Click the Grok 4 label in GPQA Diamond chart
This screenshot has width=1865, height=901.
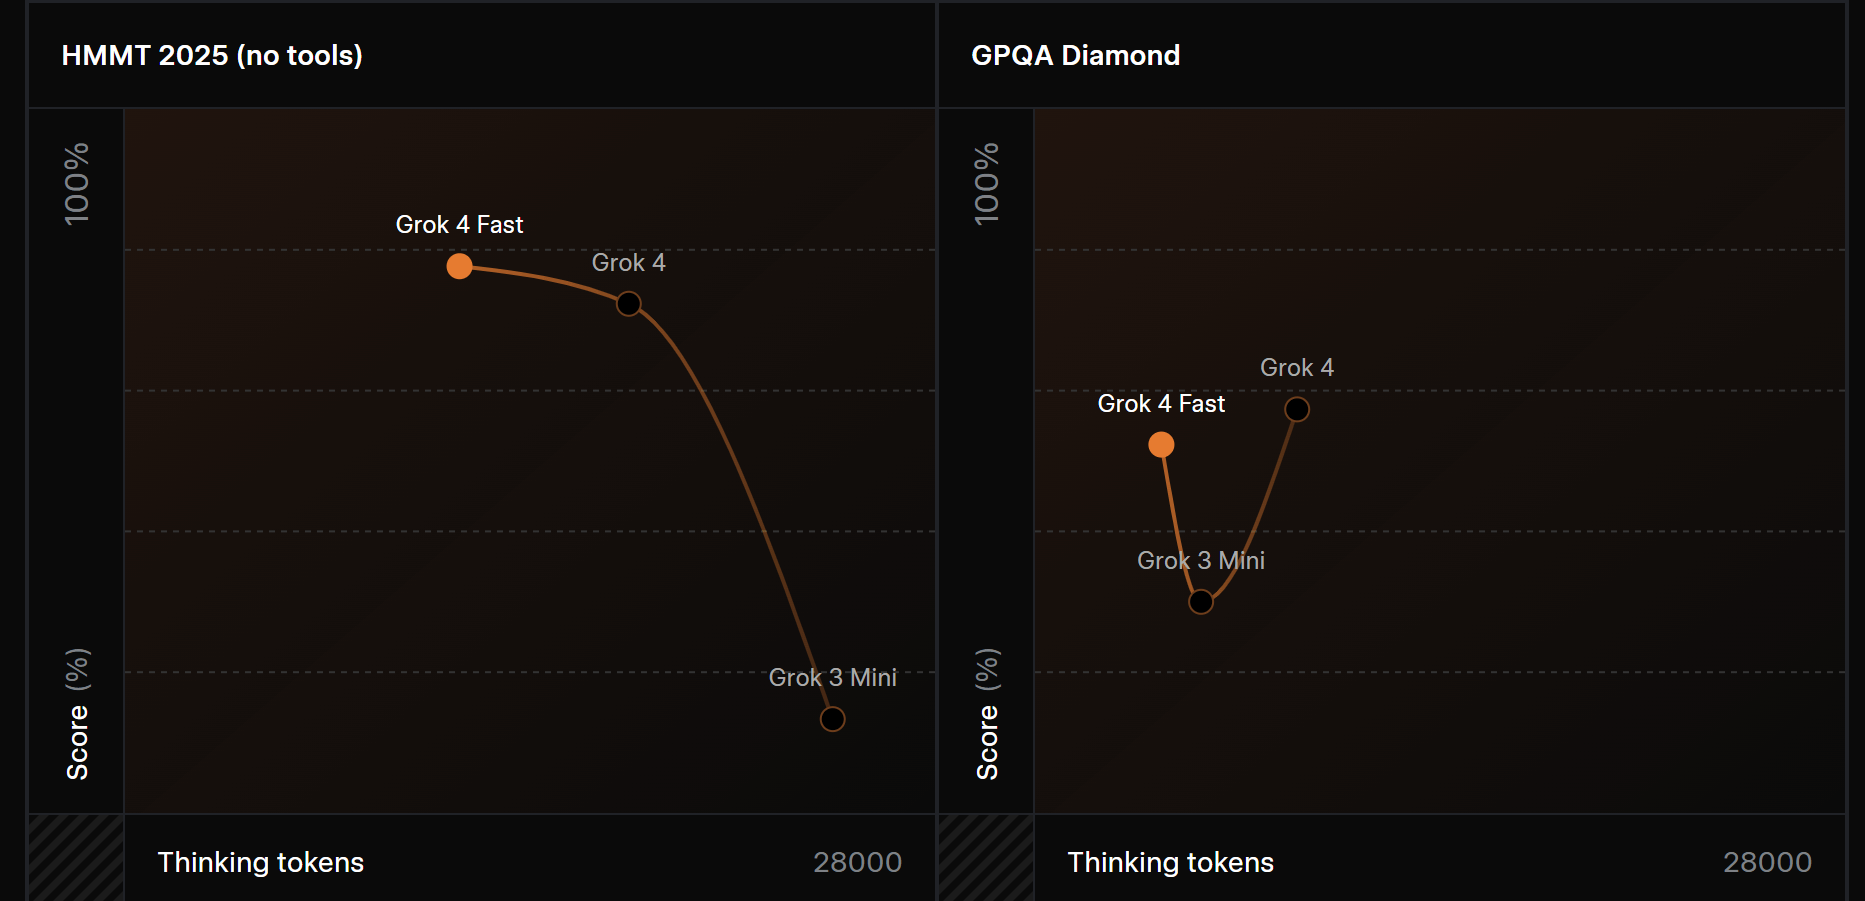pyautogui.click(x=1296, y=368)
